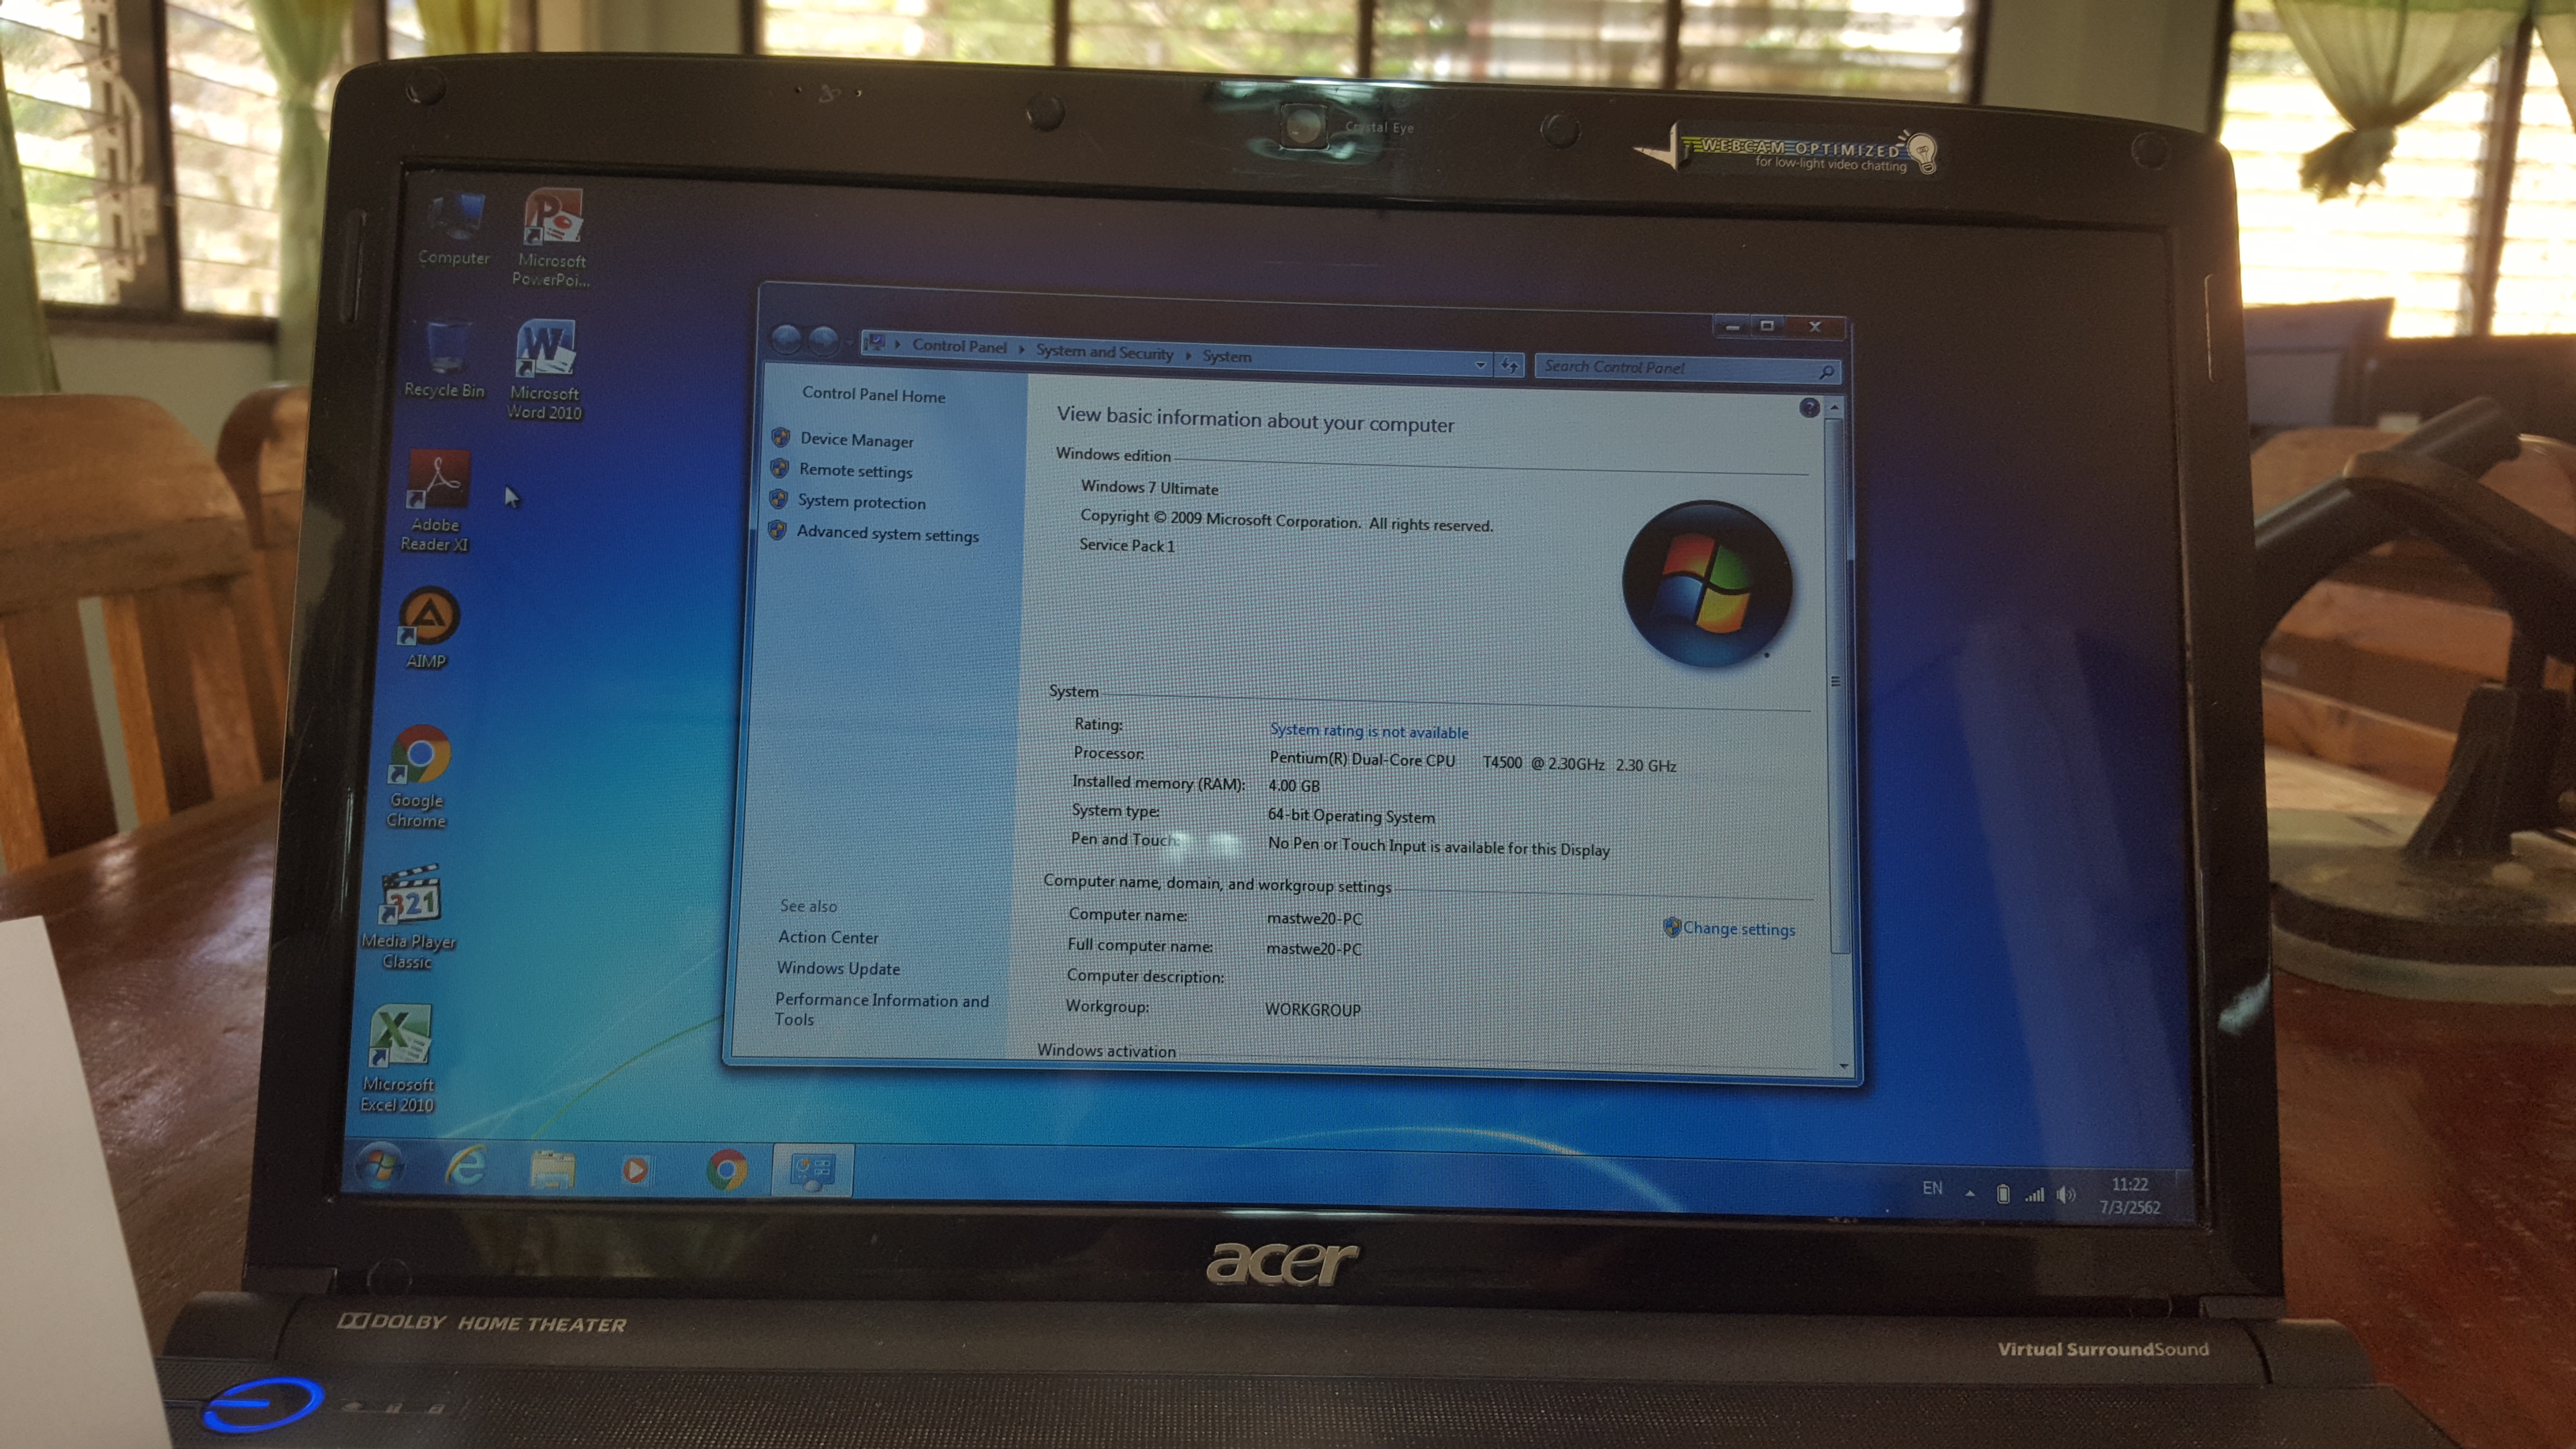Open Action Center link
The height and width of the screenshot is (1449, 2576).
[828, 937]
